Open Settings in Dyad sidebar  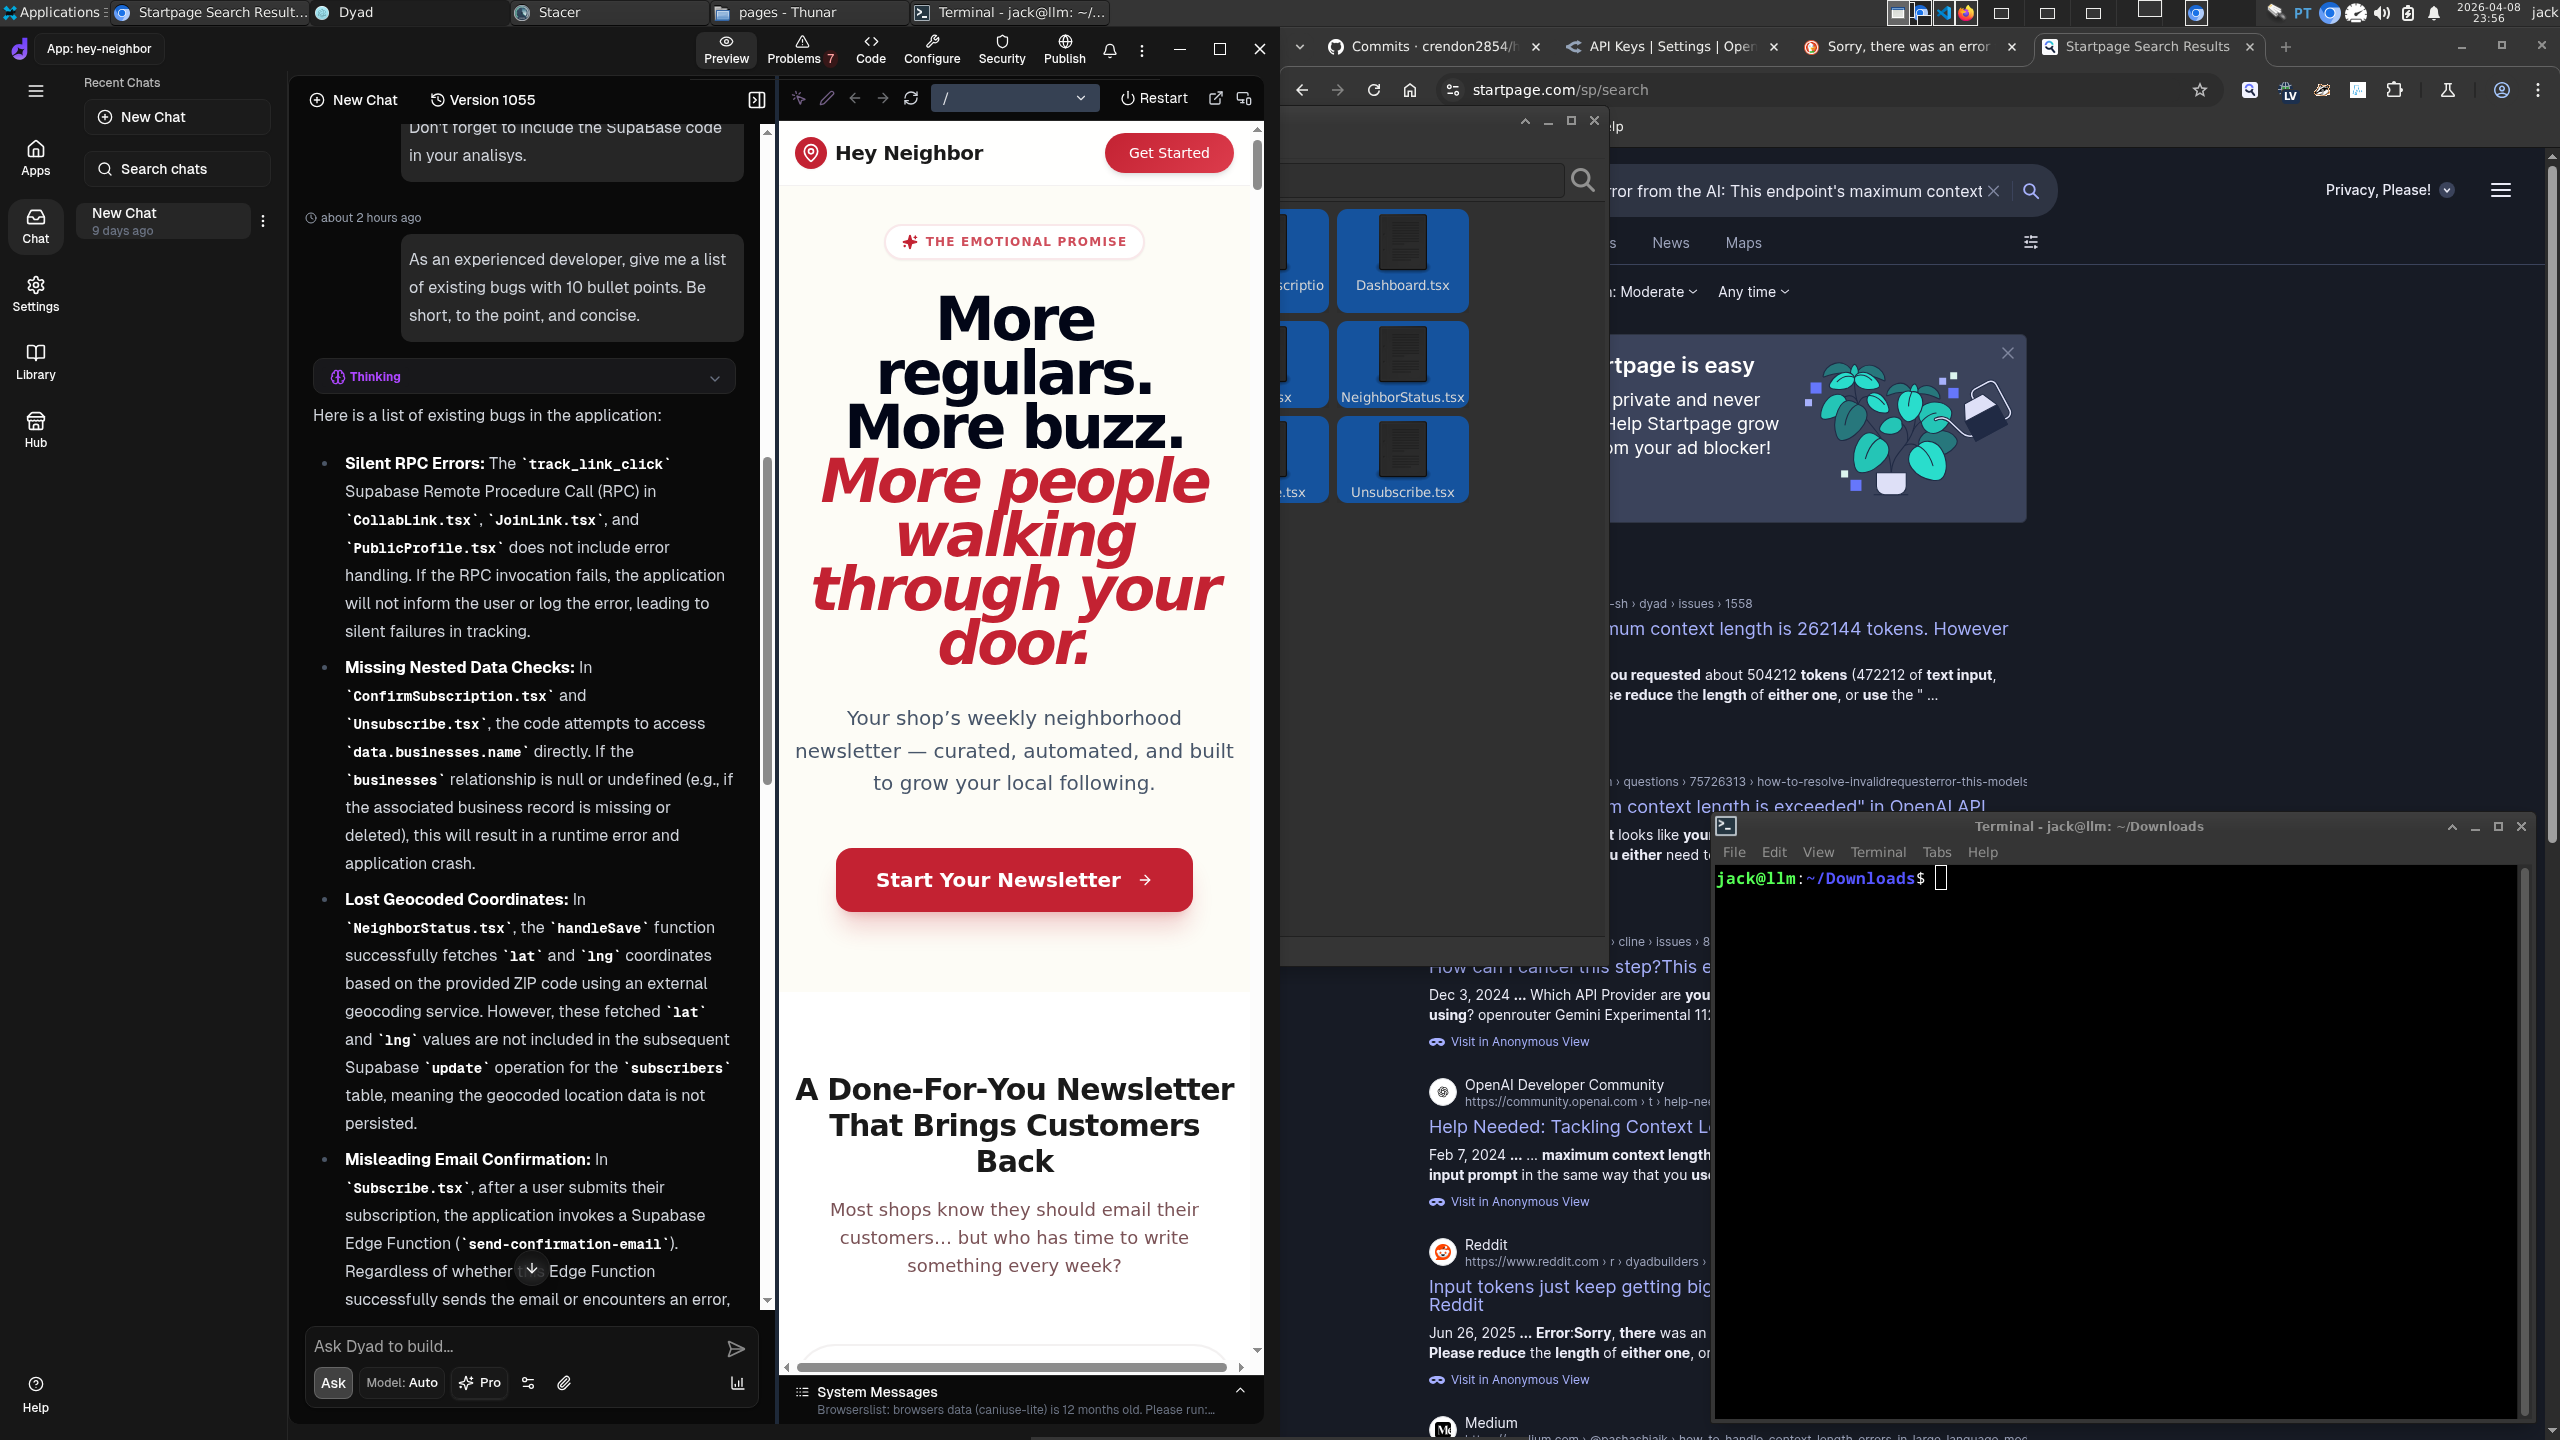click(36, 294)
